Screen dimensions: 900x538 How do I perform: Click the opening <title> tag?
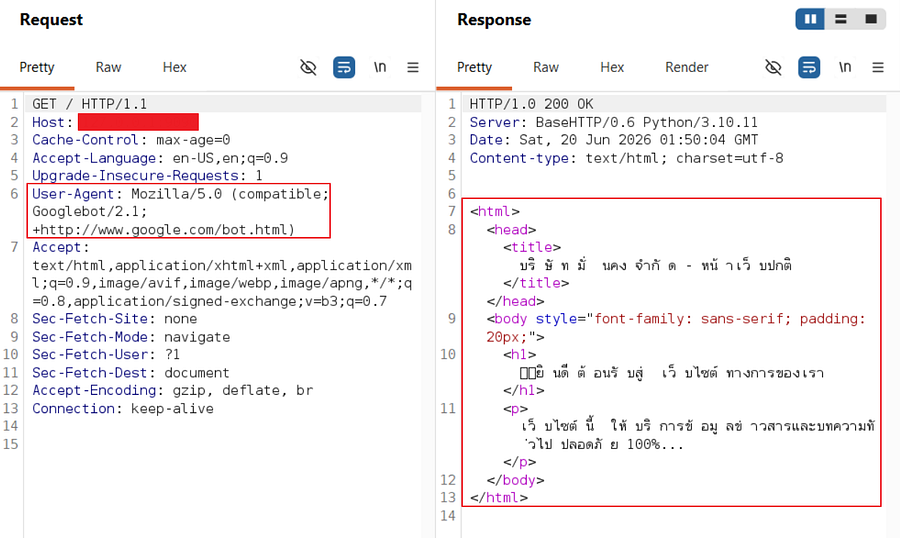click(x=532, y=247)
